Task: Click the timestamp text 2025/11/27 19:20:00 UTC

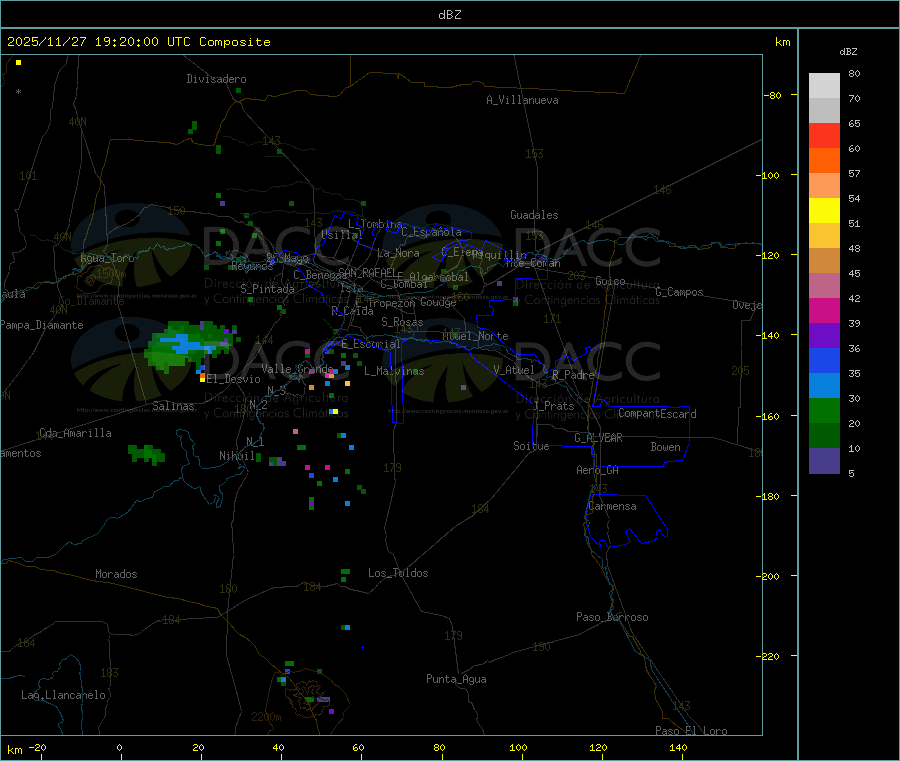Action: click(x=138, y=42)
